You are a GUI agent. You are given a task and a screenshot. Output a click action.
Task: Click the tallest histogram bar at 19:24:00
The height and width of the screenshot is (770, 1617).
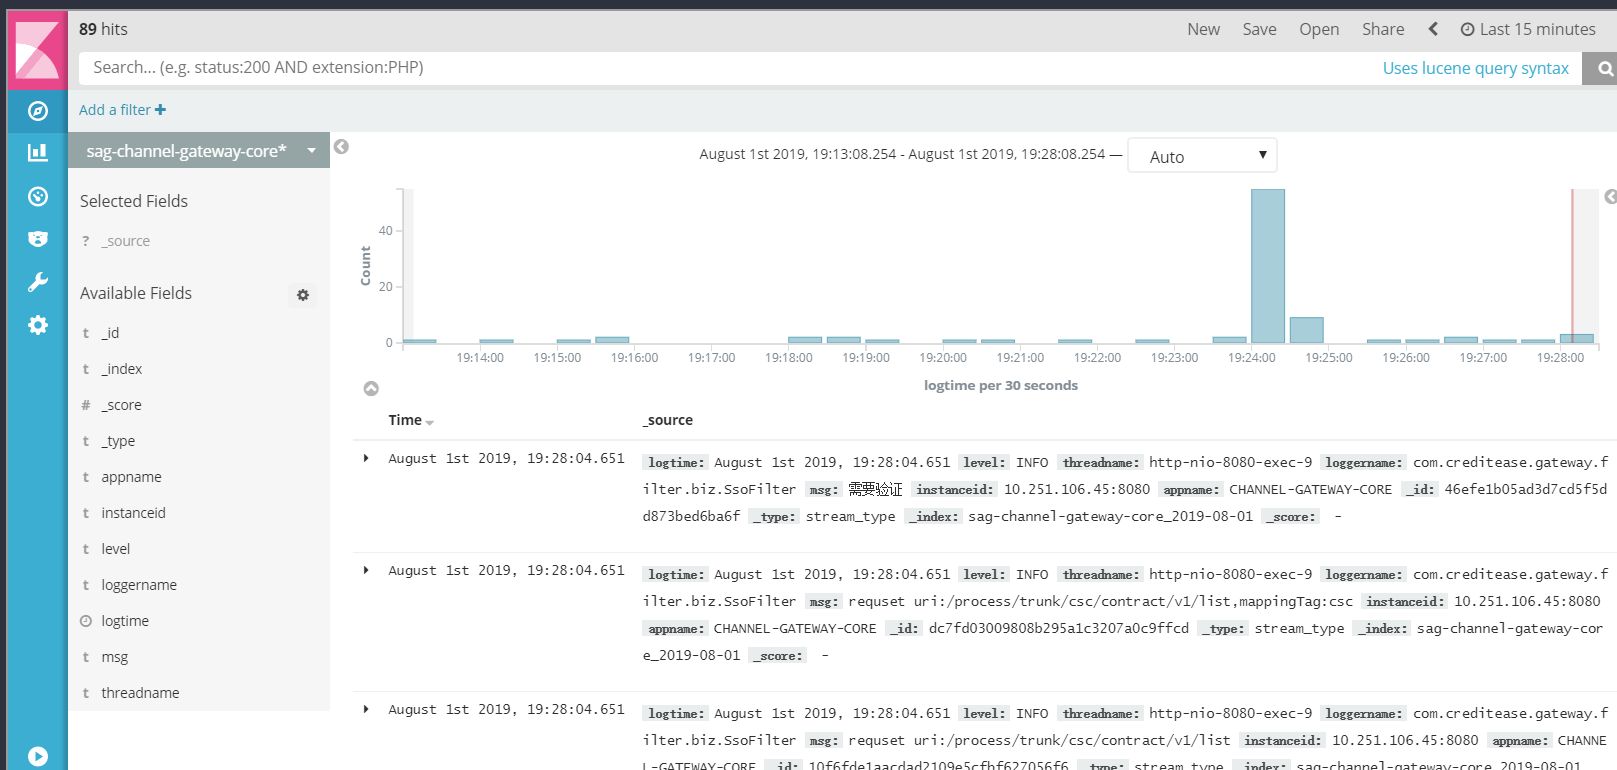coord(1267,266)
